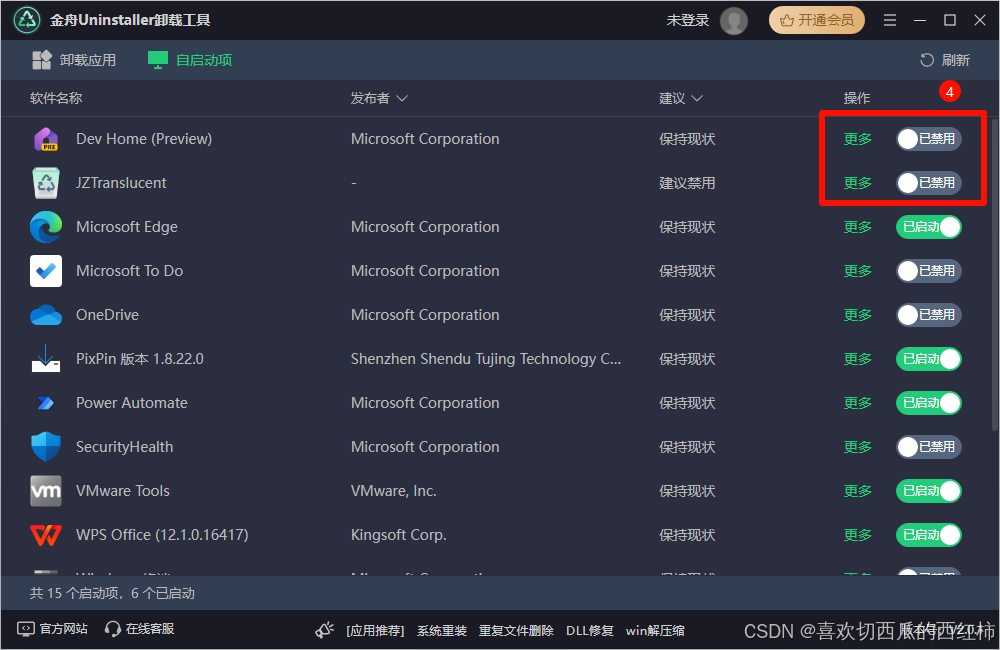Screen dimensions: 1000x650
Task: Click the 共 15 个启动项 status text
Action: [x=112, y=593]
